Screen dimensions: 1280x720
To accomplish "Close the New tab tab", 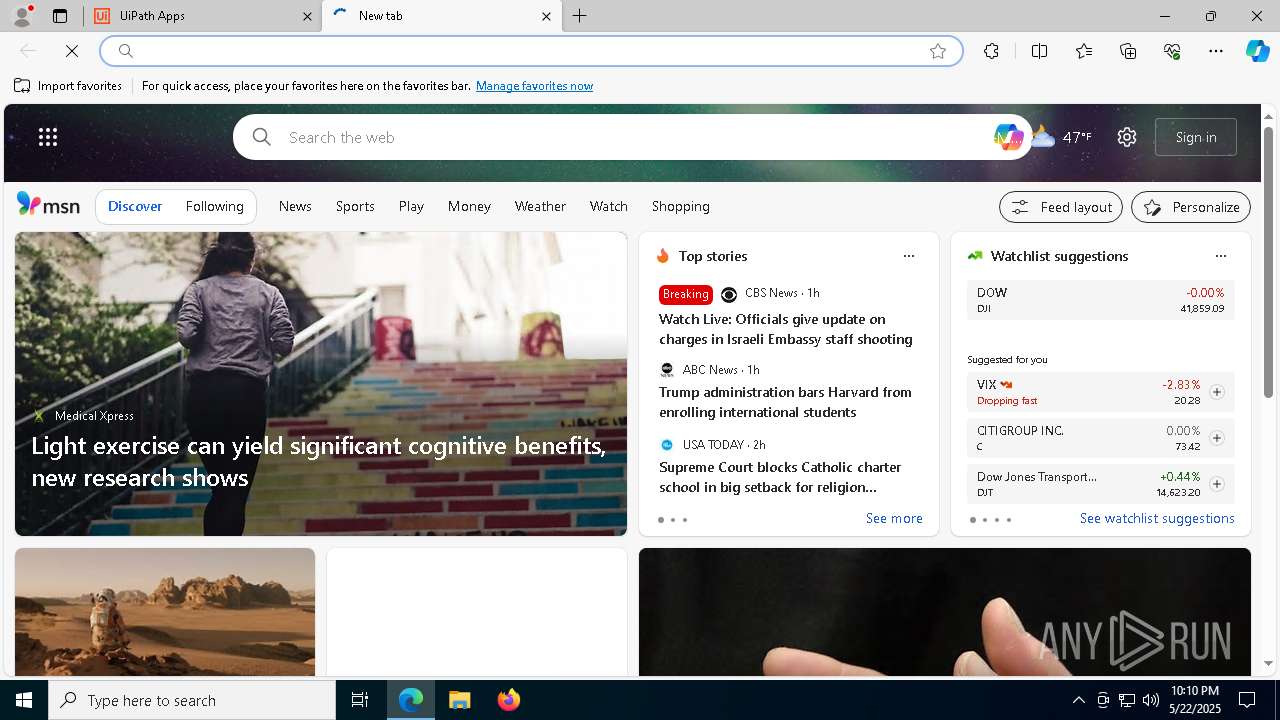I will (546, 16).
